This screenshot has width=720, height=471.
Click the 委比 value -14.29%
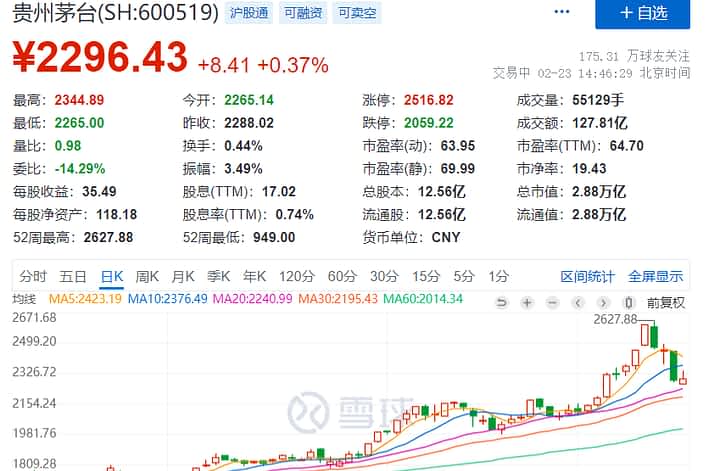pyautogui.click(x=80, y=168)
